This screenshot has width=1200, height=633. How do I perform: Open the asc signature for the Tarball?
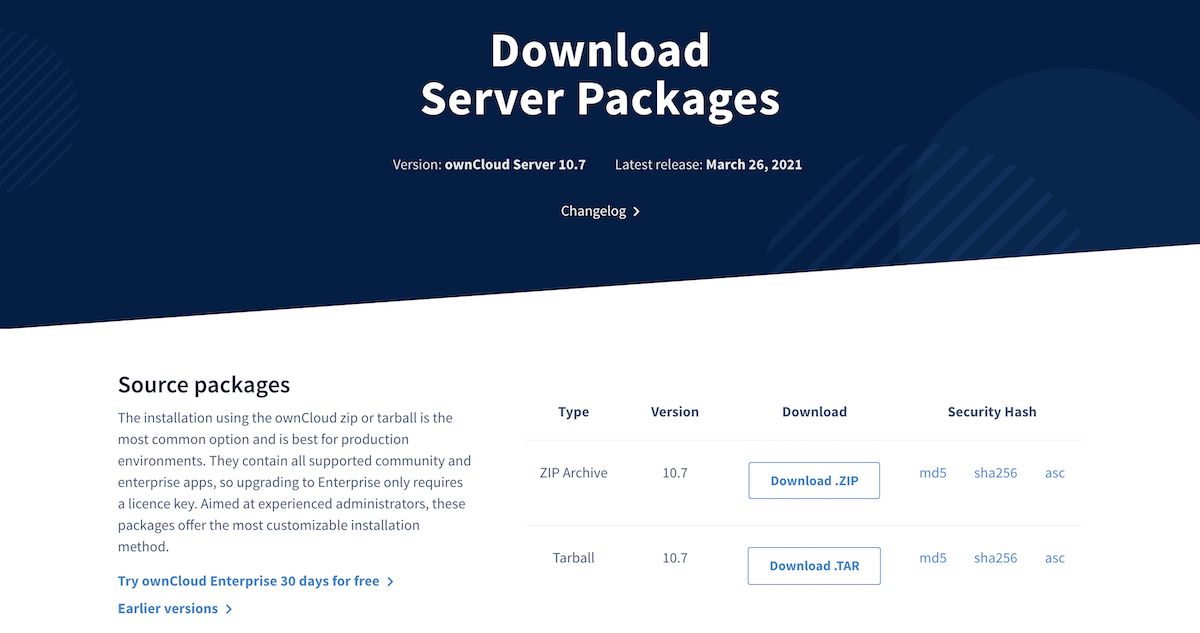pyautogui.click(x=1054, y=558)
